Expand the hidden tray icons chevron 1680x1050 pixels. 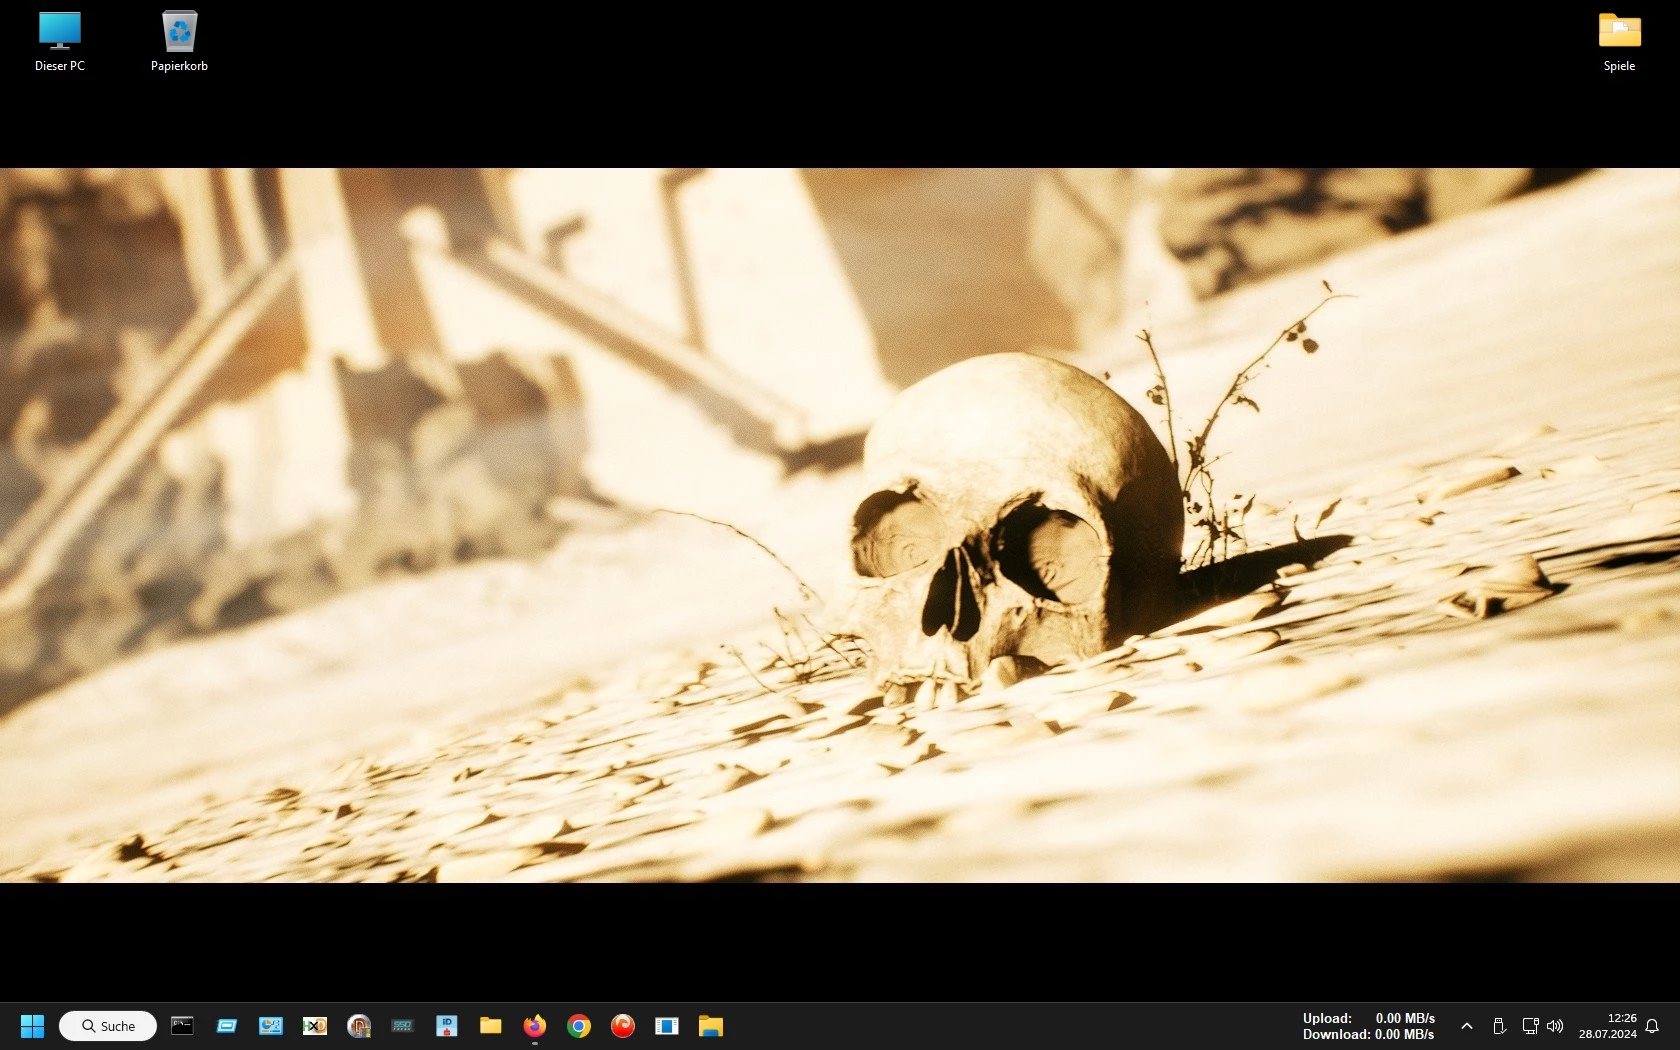(1467, 1026)
